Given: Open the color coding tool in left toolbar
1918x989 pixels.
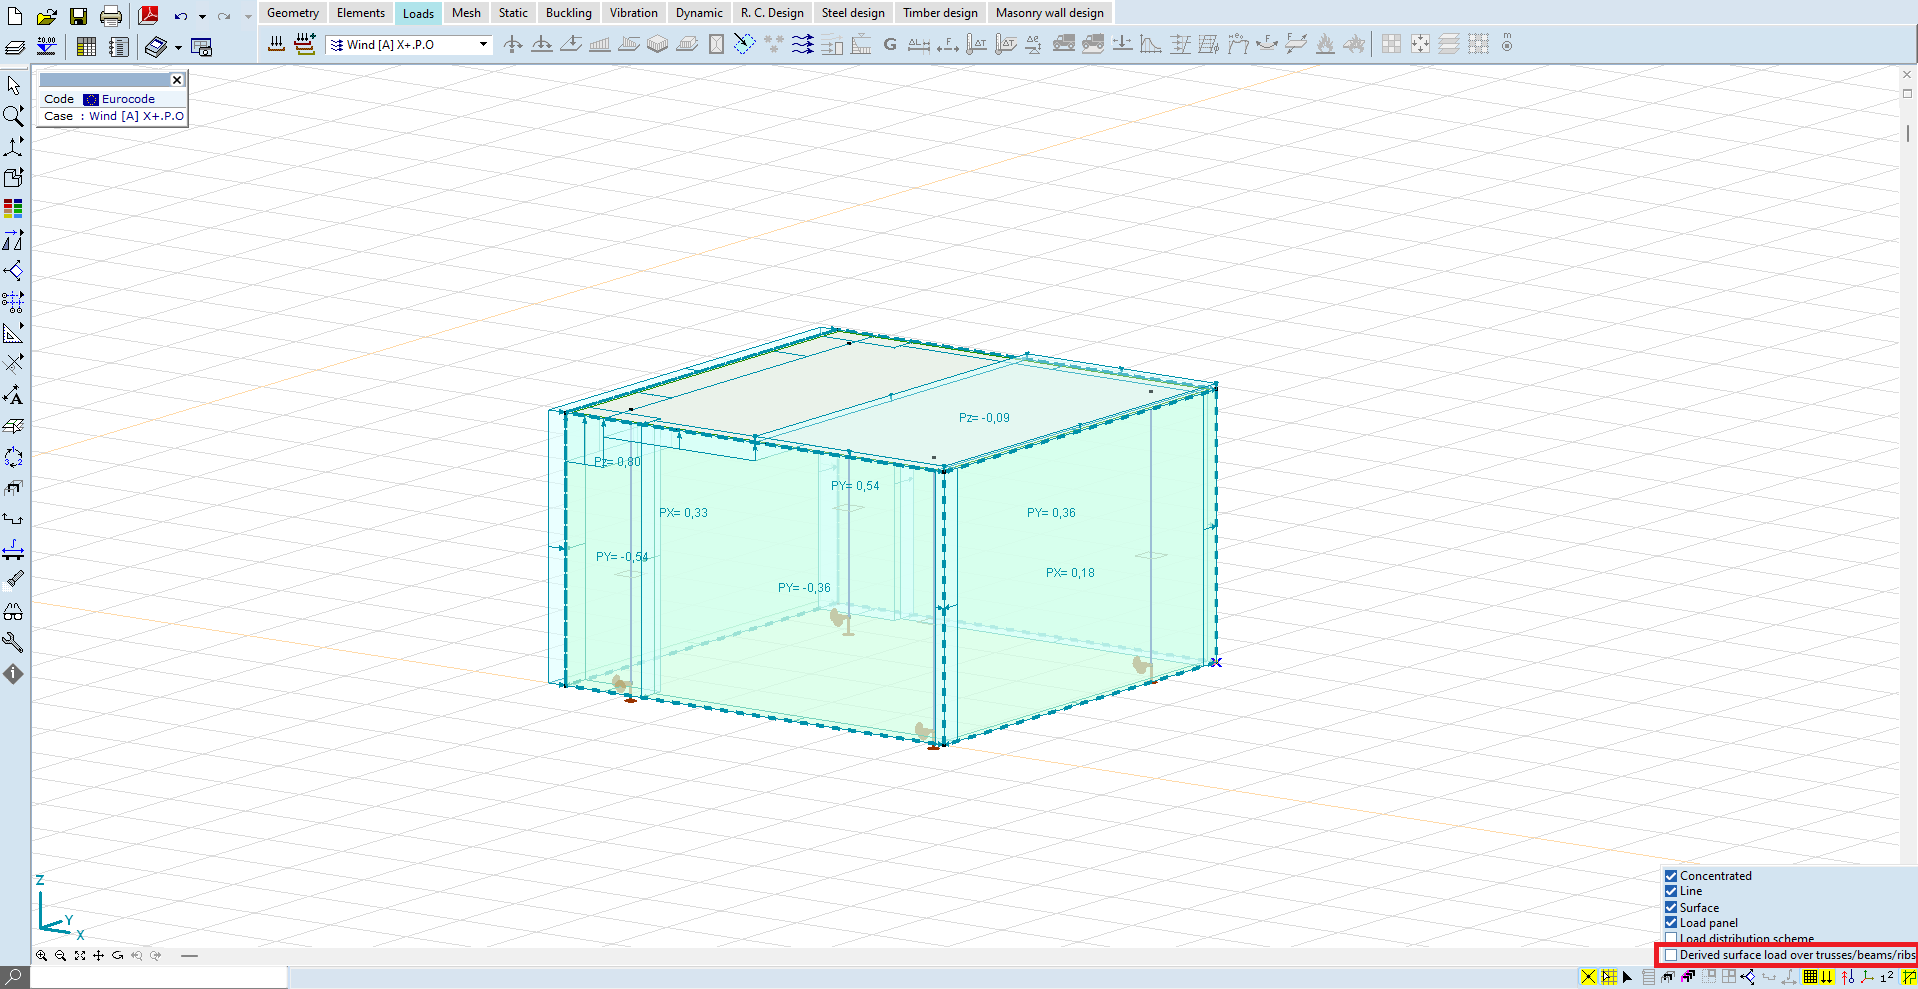Looking at the screenshot, I should click(x=14, y=208).
